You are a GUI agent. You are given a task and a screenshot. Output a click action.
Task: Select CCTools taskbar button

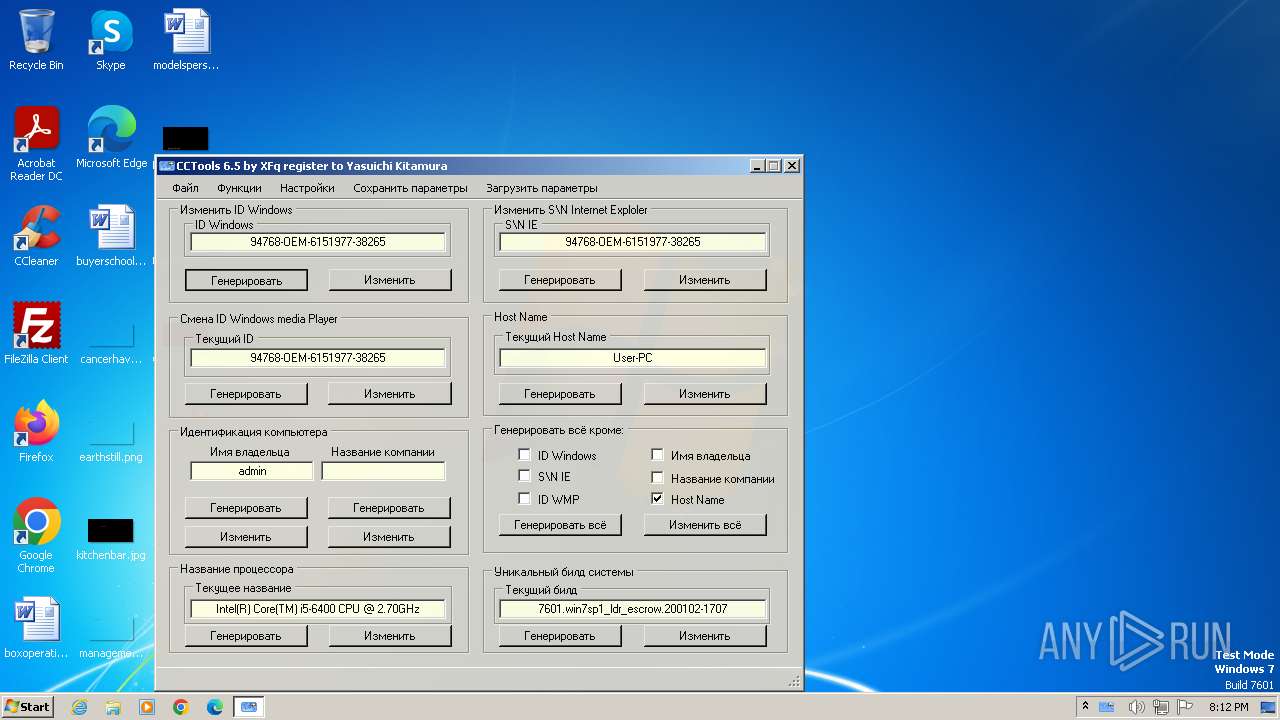pyautogui.click(x=249, y=707)
